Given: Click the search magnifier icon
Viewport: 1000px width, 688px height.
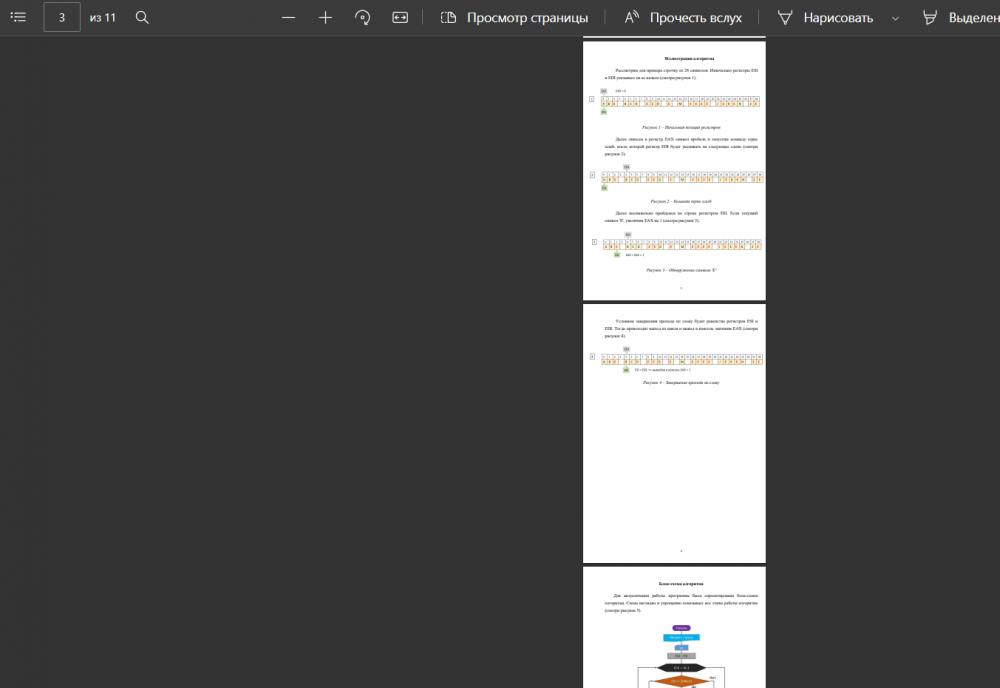Looking at the screenshot, I should pyautogui.click(x=142, y=17).
